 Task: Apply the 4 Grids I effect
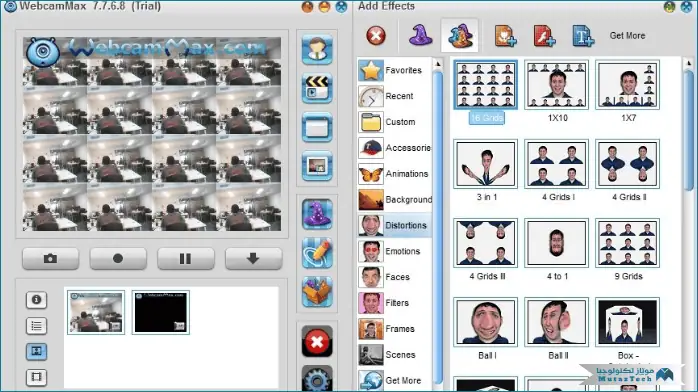(556, 164)
